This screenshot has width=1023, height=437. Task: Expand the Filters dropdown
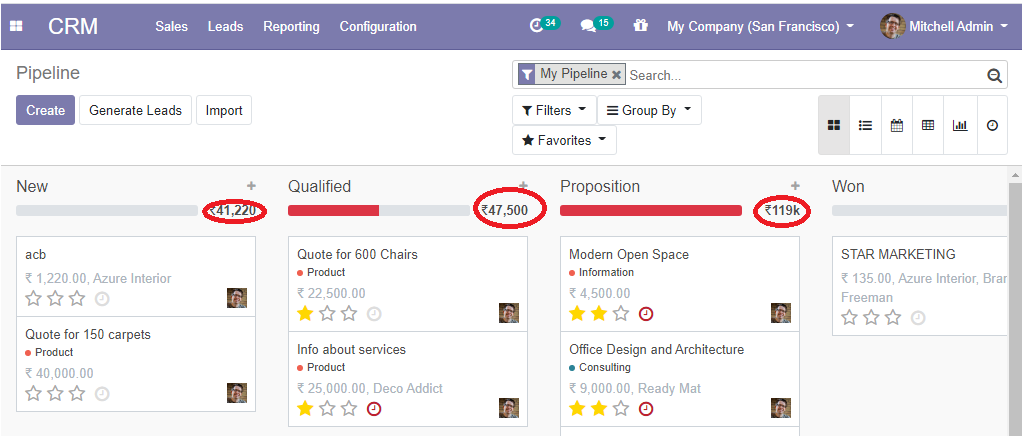pos(554,110)
